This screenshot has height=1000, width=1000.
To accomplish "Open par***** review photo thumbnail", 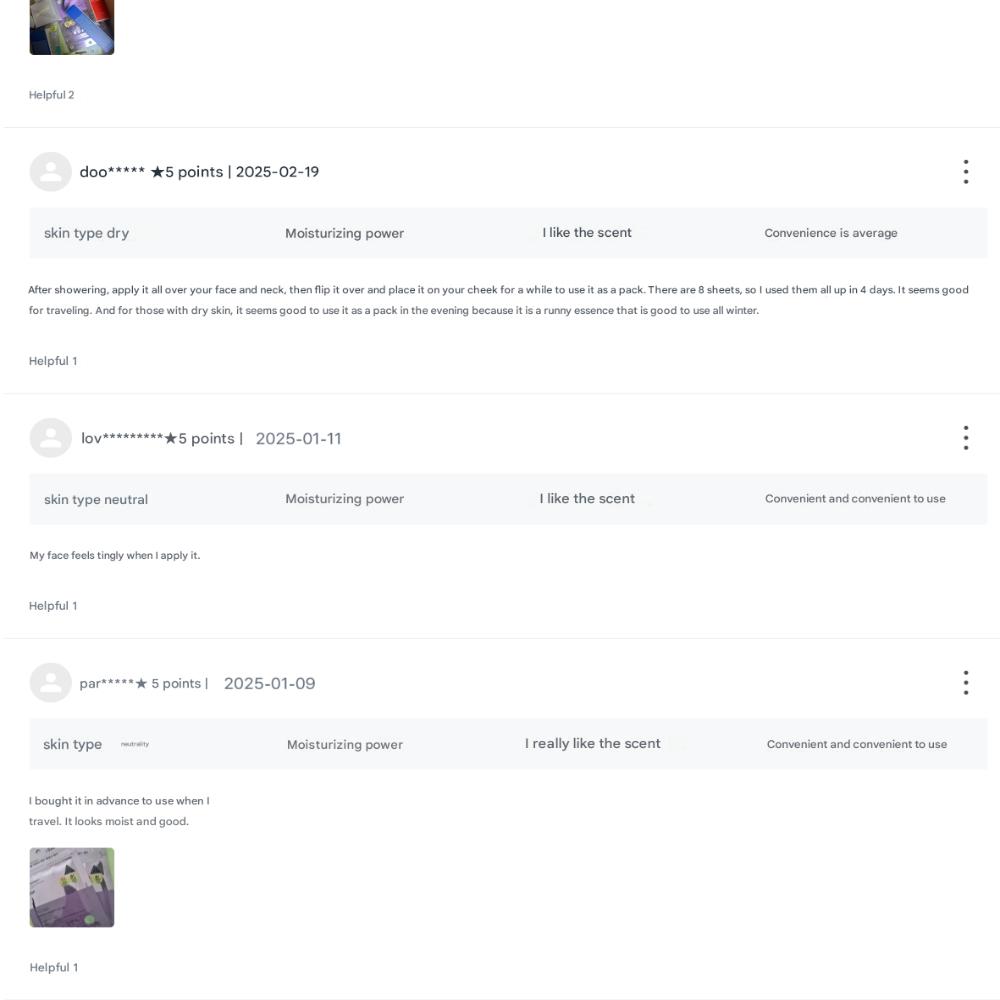I will 71,887.
